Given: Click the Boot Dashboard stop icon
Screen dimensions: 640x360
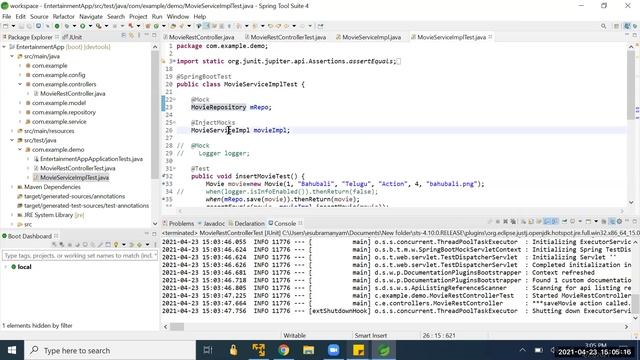Looking at the screenshot, I should point(70,244).
